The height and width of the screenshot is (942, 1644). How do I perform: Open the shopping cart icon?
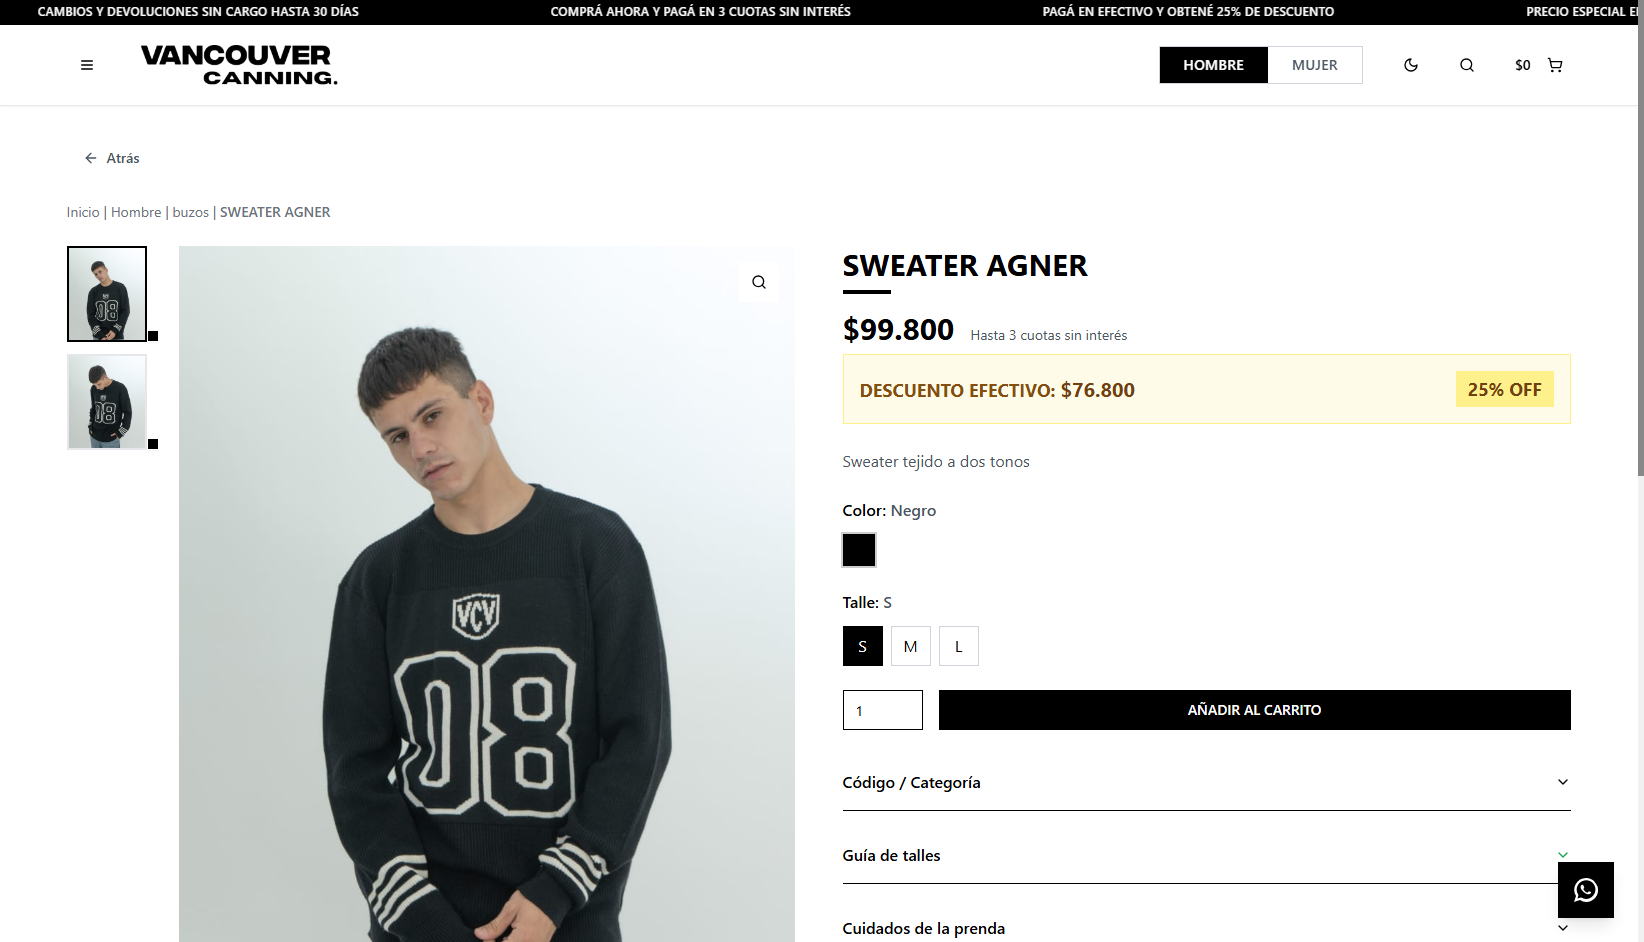click(x=1555, y=65)
